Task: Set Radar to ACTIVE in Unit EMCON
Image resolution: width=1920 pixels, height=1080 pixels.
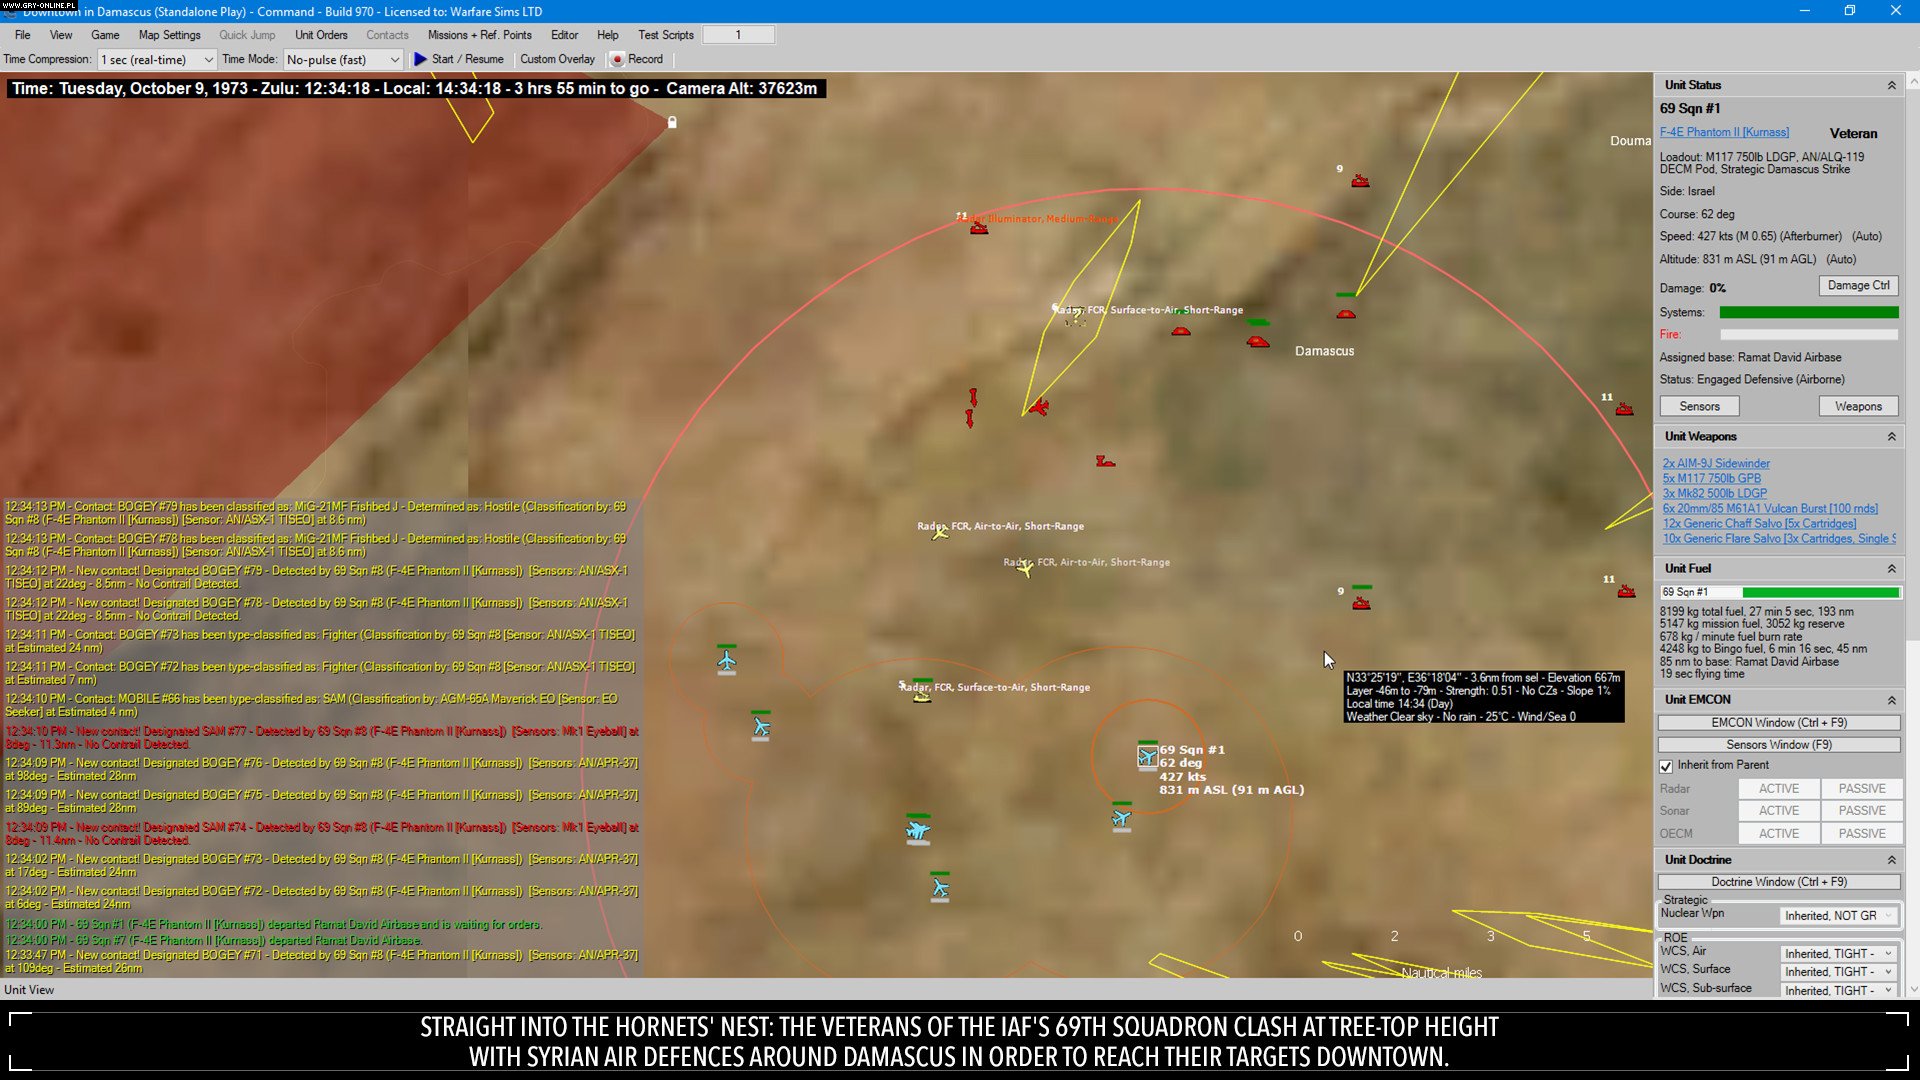Action: [x=1778, y=788]
